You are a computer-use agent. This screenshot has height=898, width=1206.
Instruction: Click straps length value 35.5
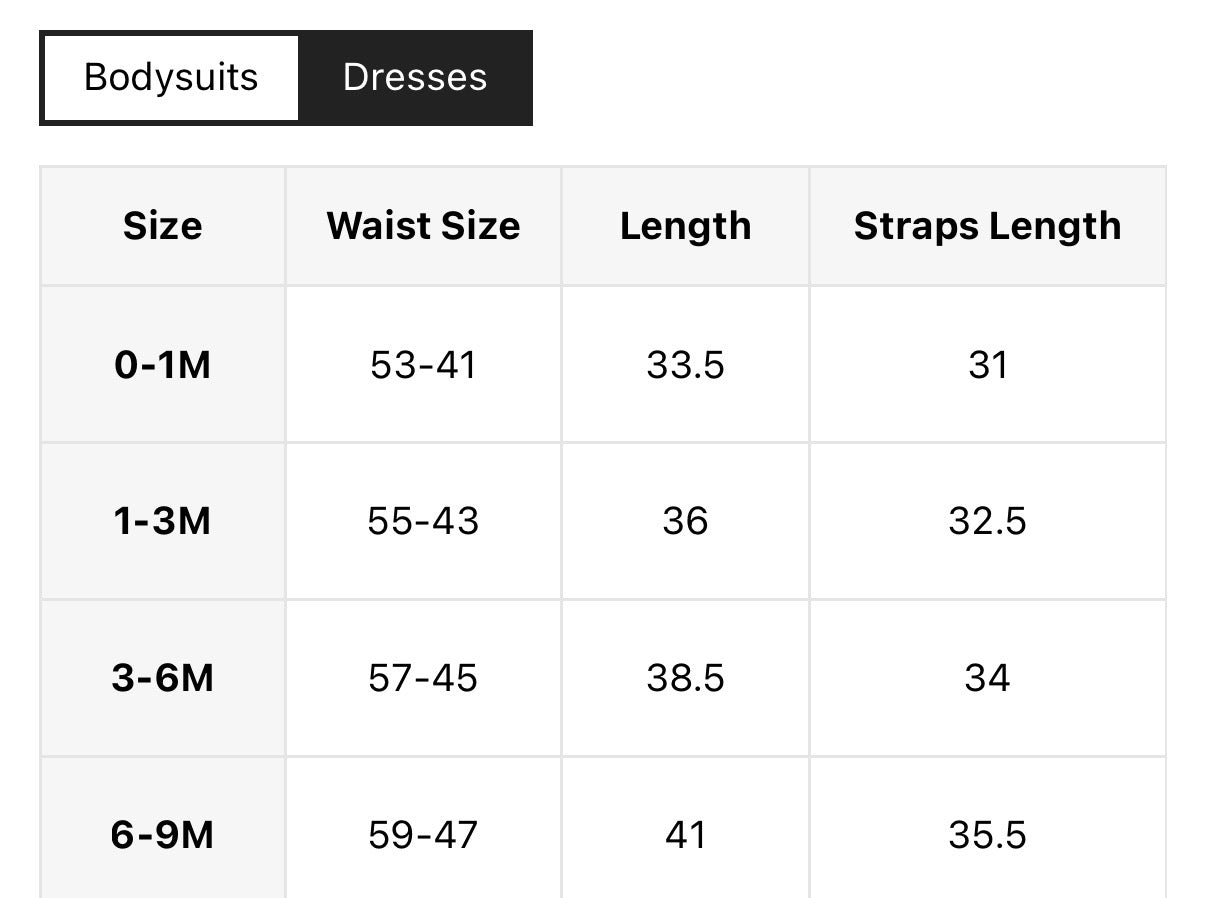click(x=987, y=835)
